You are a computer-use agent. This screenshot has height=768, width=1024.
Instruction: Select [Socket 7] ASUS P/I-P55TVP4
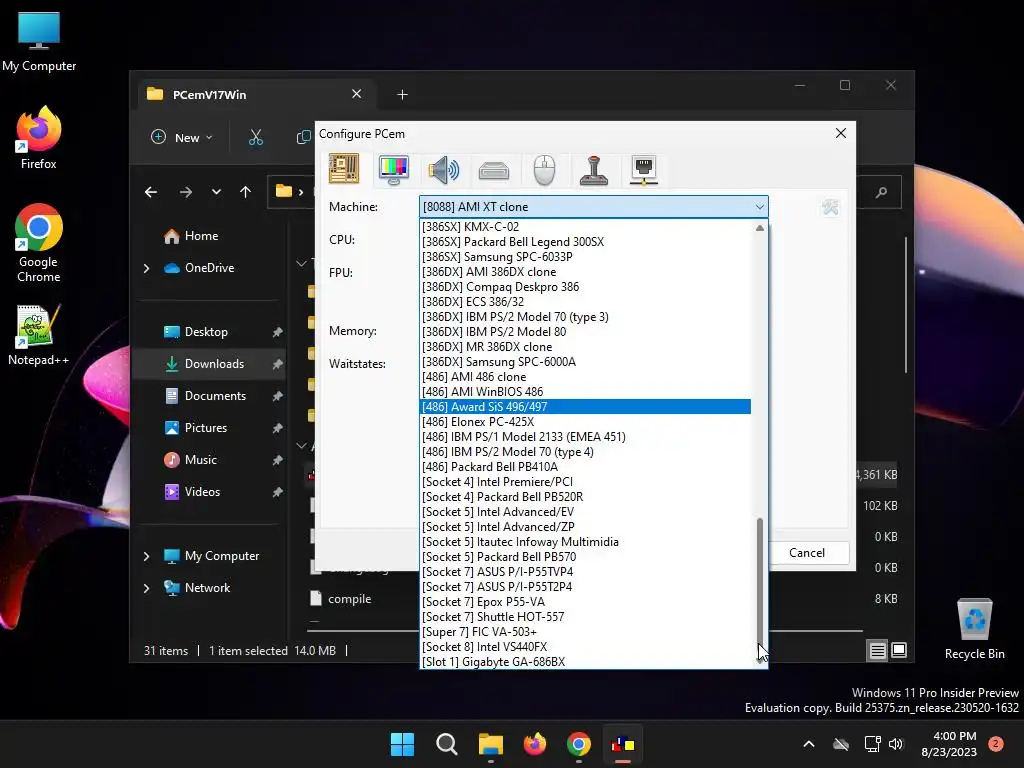(x=585, y=572)
